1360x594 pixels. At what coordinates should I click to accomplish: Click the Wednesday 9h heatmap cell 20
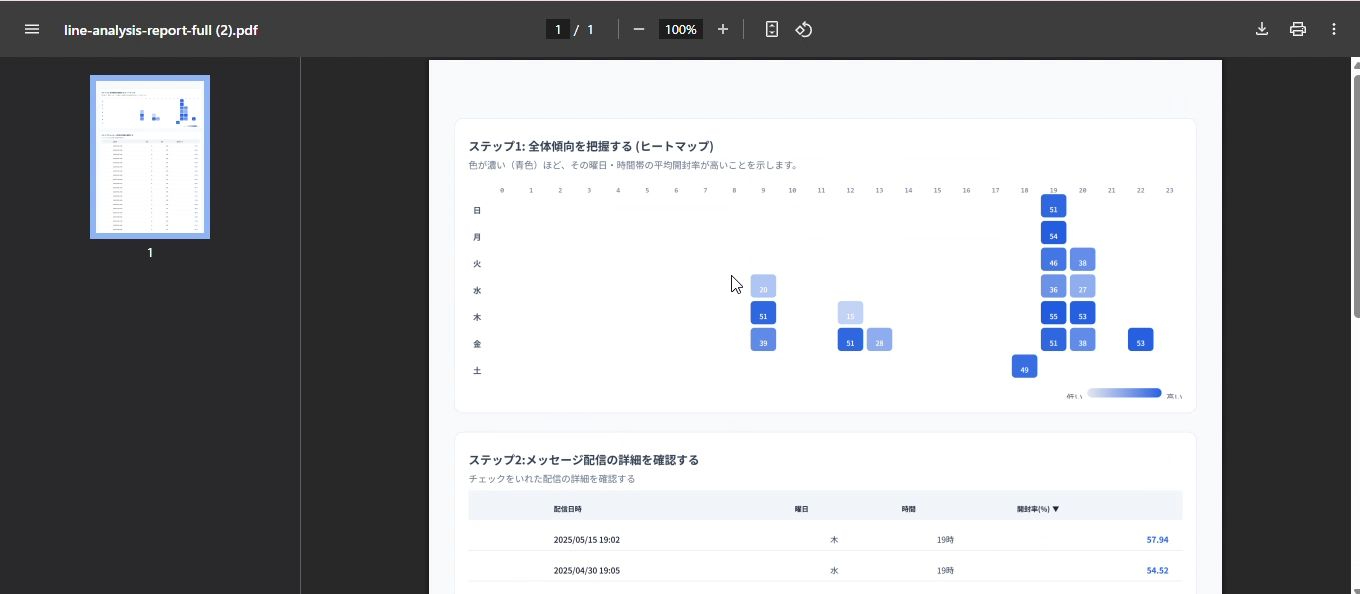[763, 286]
